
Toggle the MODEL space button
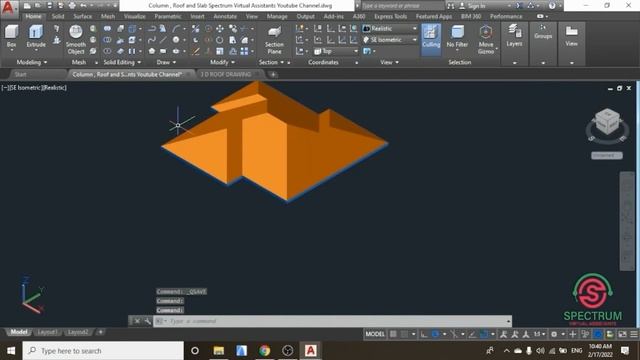click(375, 334)
